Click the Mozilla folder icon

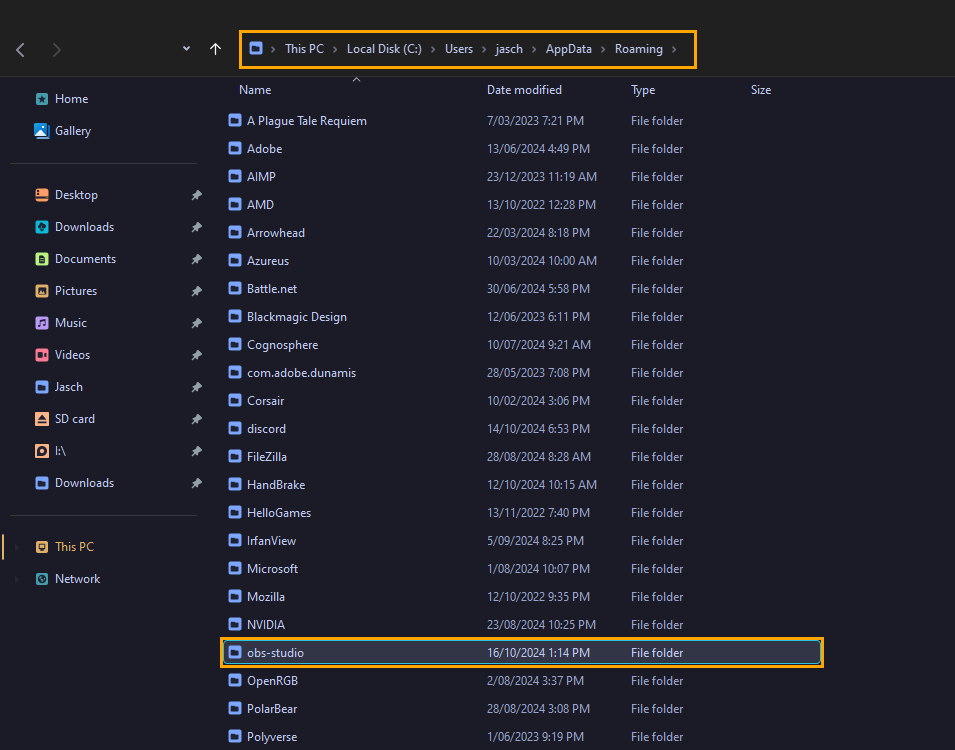(235, 596)
